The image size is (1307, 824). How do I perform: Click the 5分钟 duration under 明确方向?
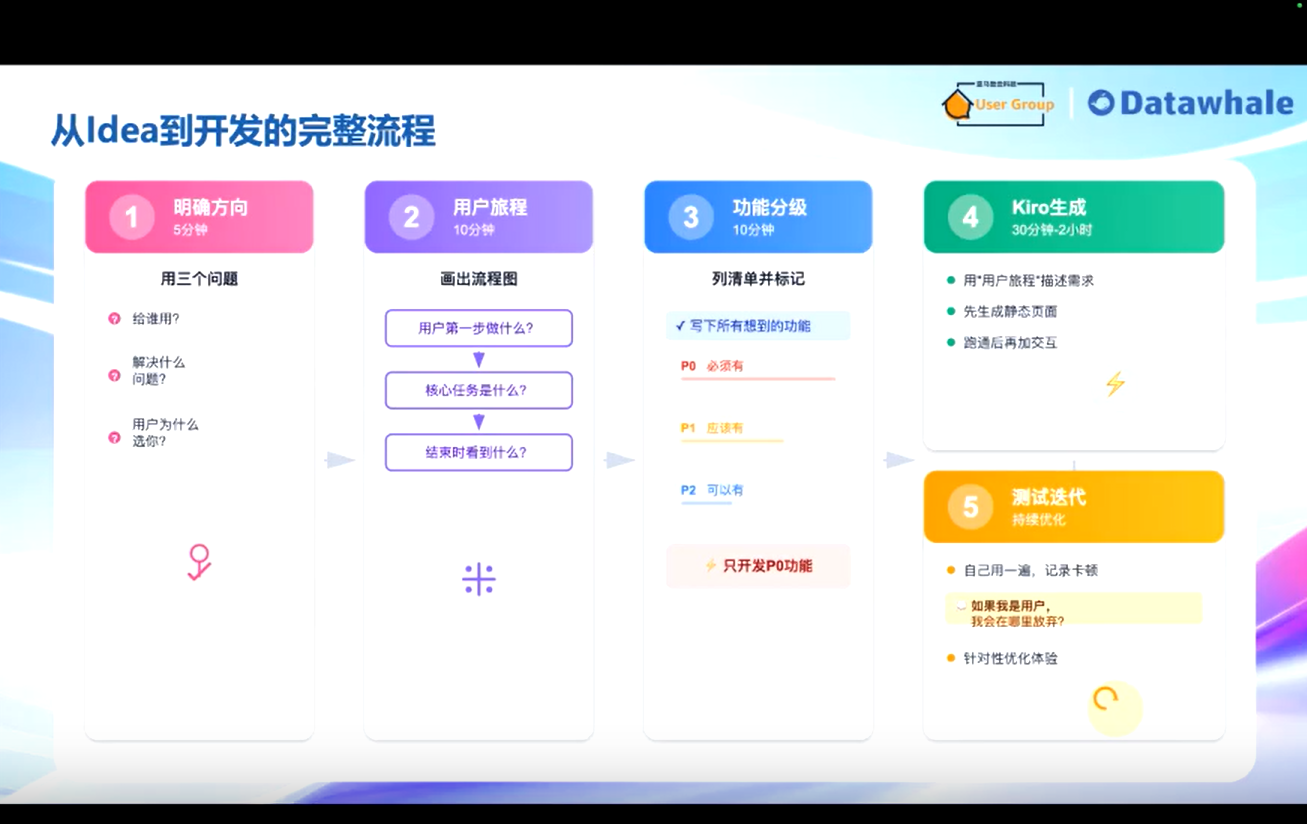point(190,230)
